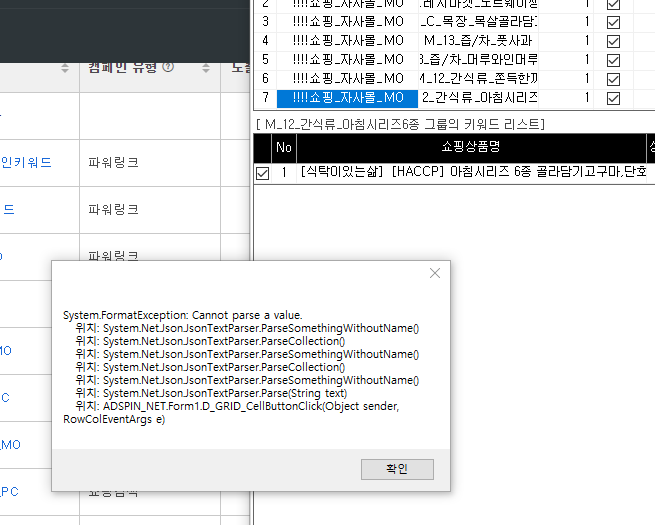Select the 머루와인머루 group cell in row 5
This screenshot has width=655, height=525.
tap(478, 59)
